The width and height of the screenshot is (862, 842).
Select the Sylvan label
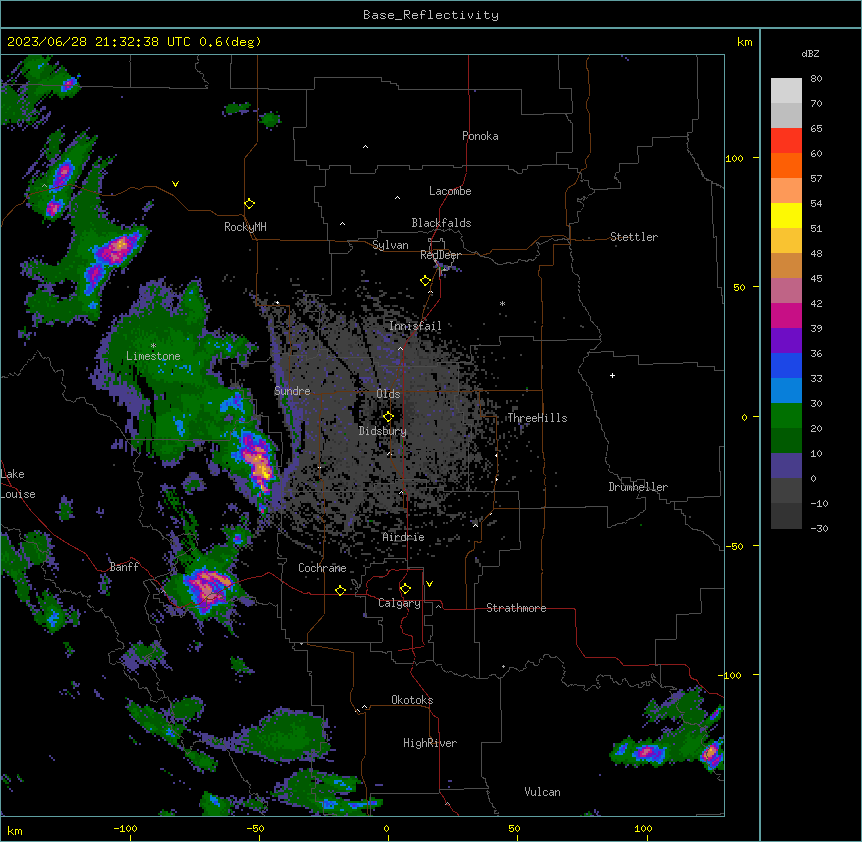(x=390, y=245)
